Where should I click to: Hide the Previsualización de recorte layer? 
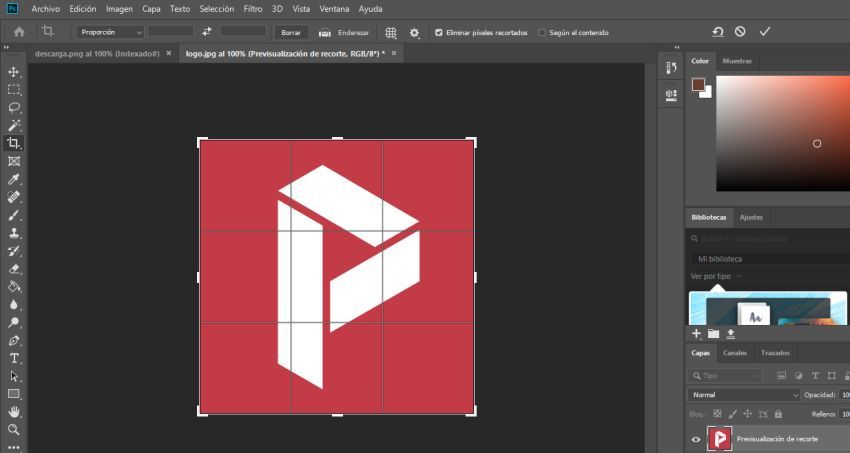pyautogui.click(x=696, y=439)
